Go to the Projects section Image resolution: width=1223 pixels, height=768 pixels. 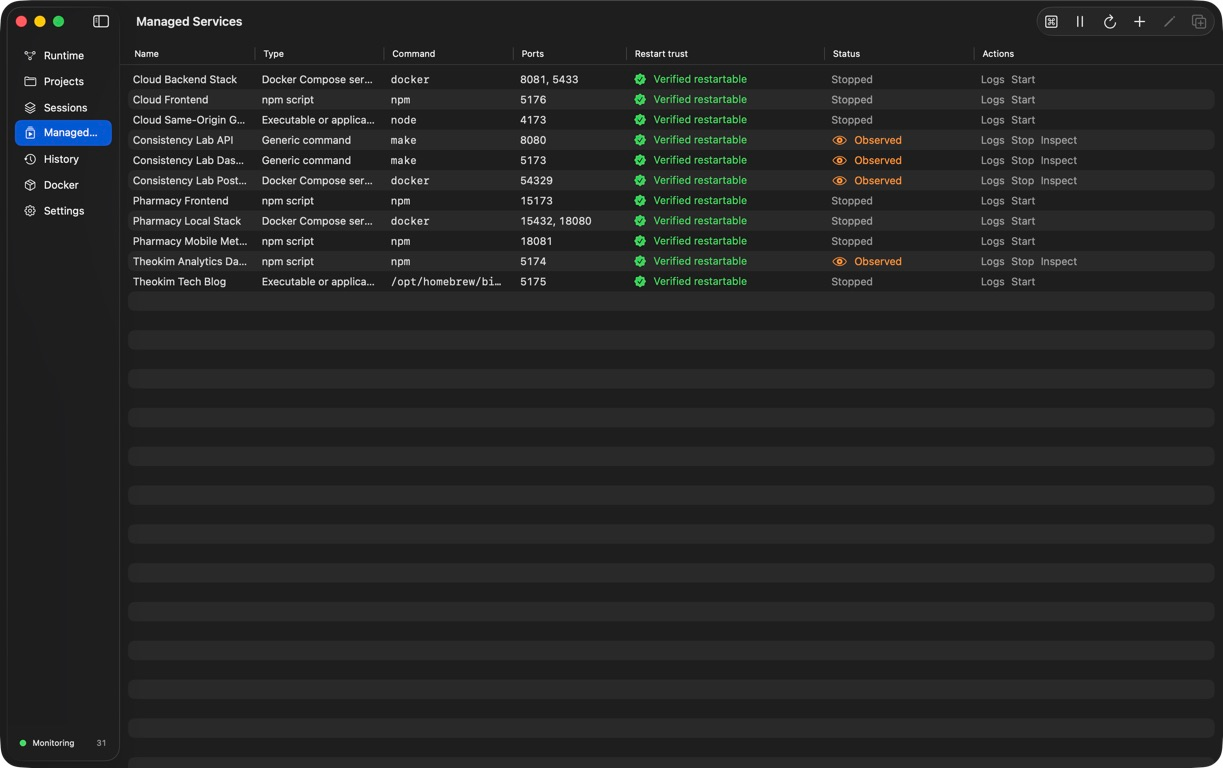63,82
